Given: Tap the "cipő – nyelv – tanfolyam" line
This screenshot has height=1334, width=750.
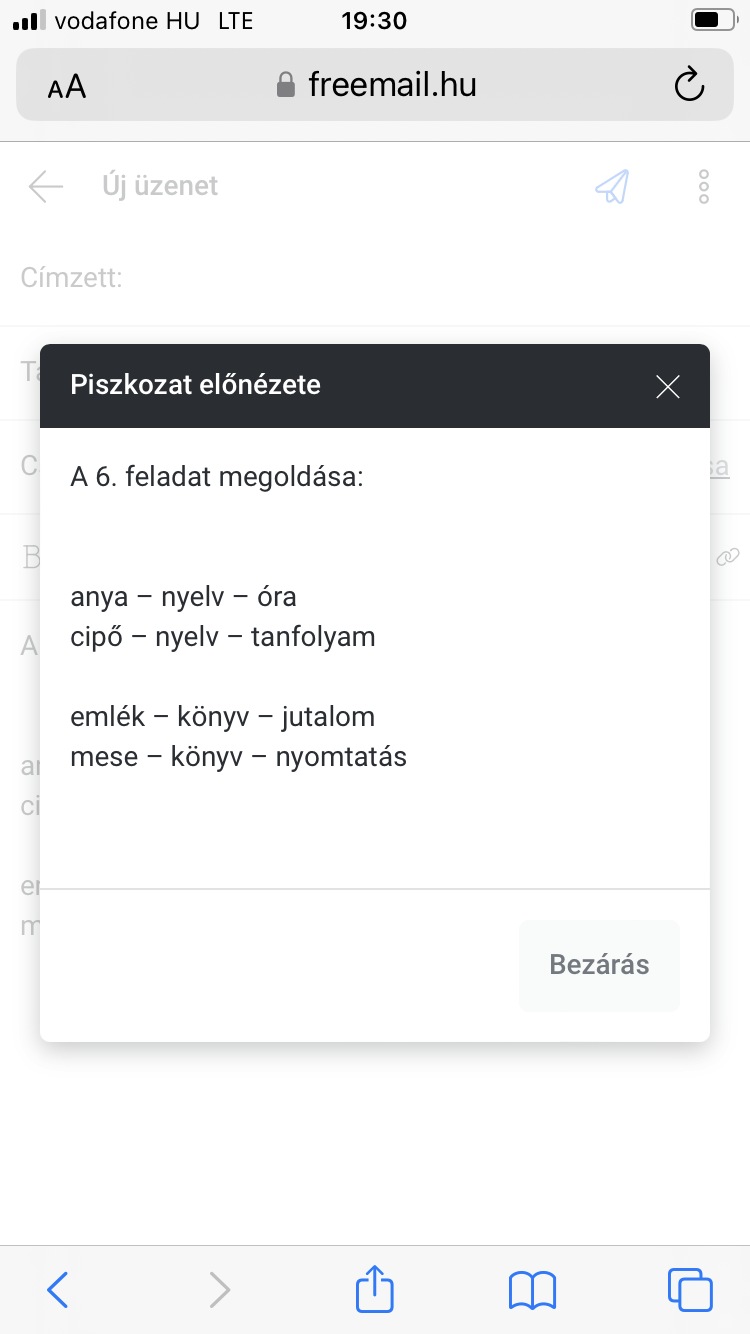Looking at the screenshot, I should coord(223,637).
